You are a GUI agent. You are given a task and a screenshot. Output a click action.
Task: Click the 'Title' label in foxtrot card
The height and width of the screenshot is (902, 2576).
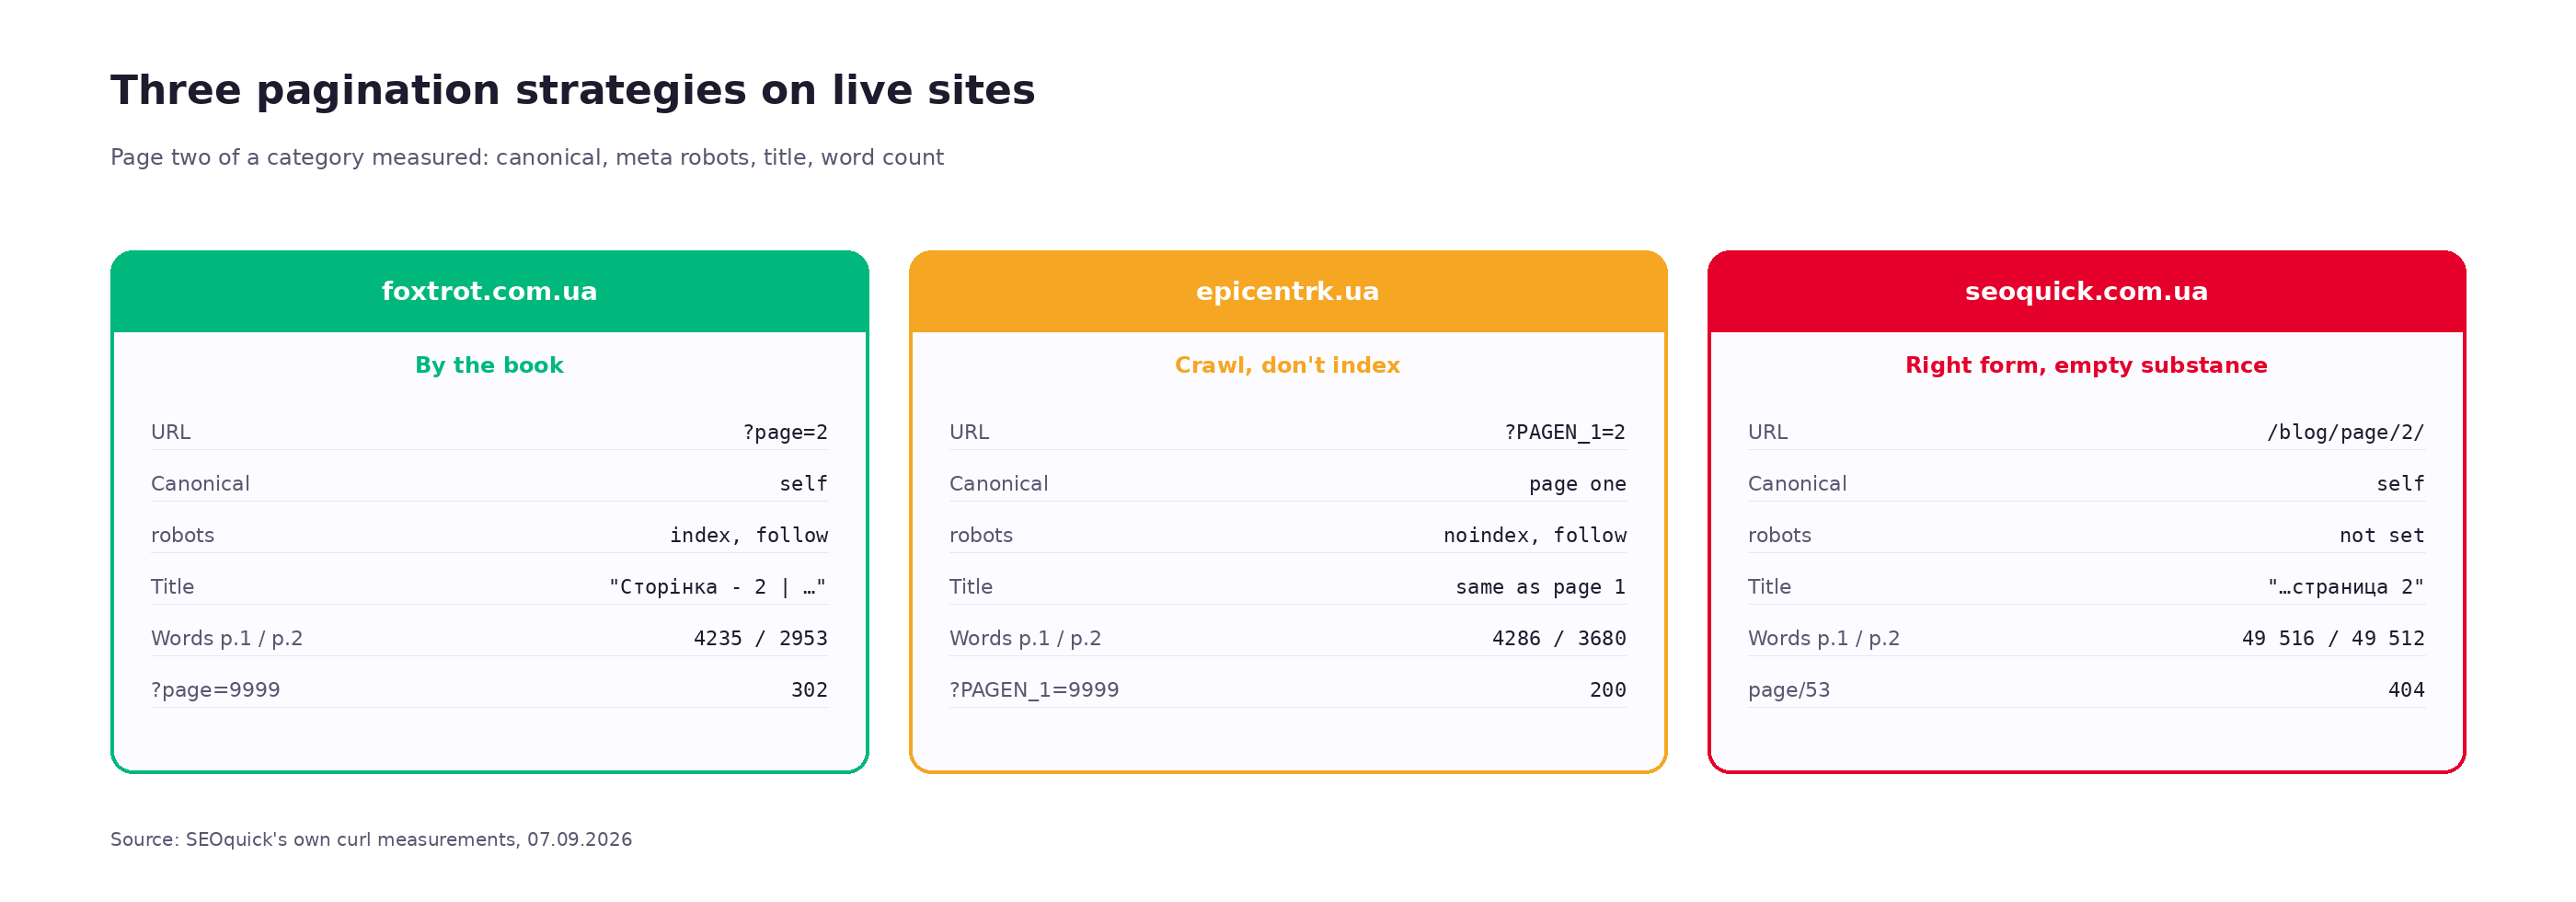click(172, 587)
